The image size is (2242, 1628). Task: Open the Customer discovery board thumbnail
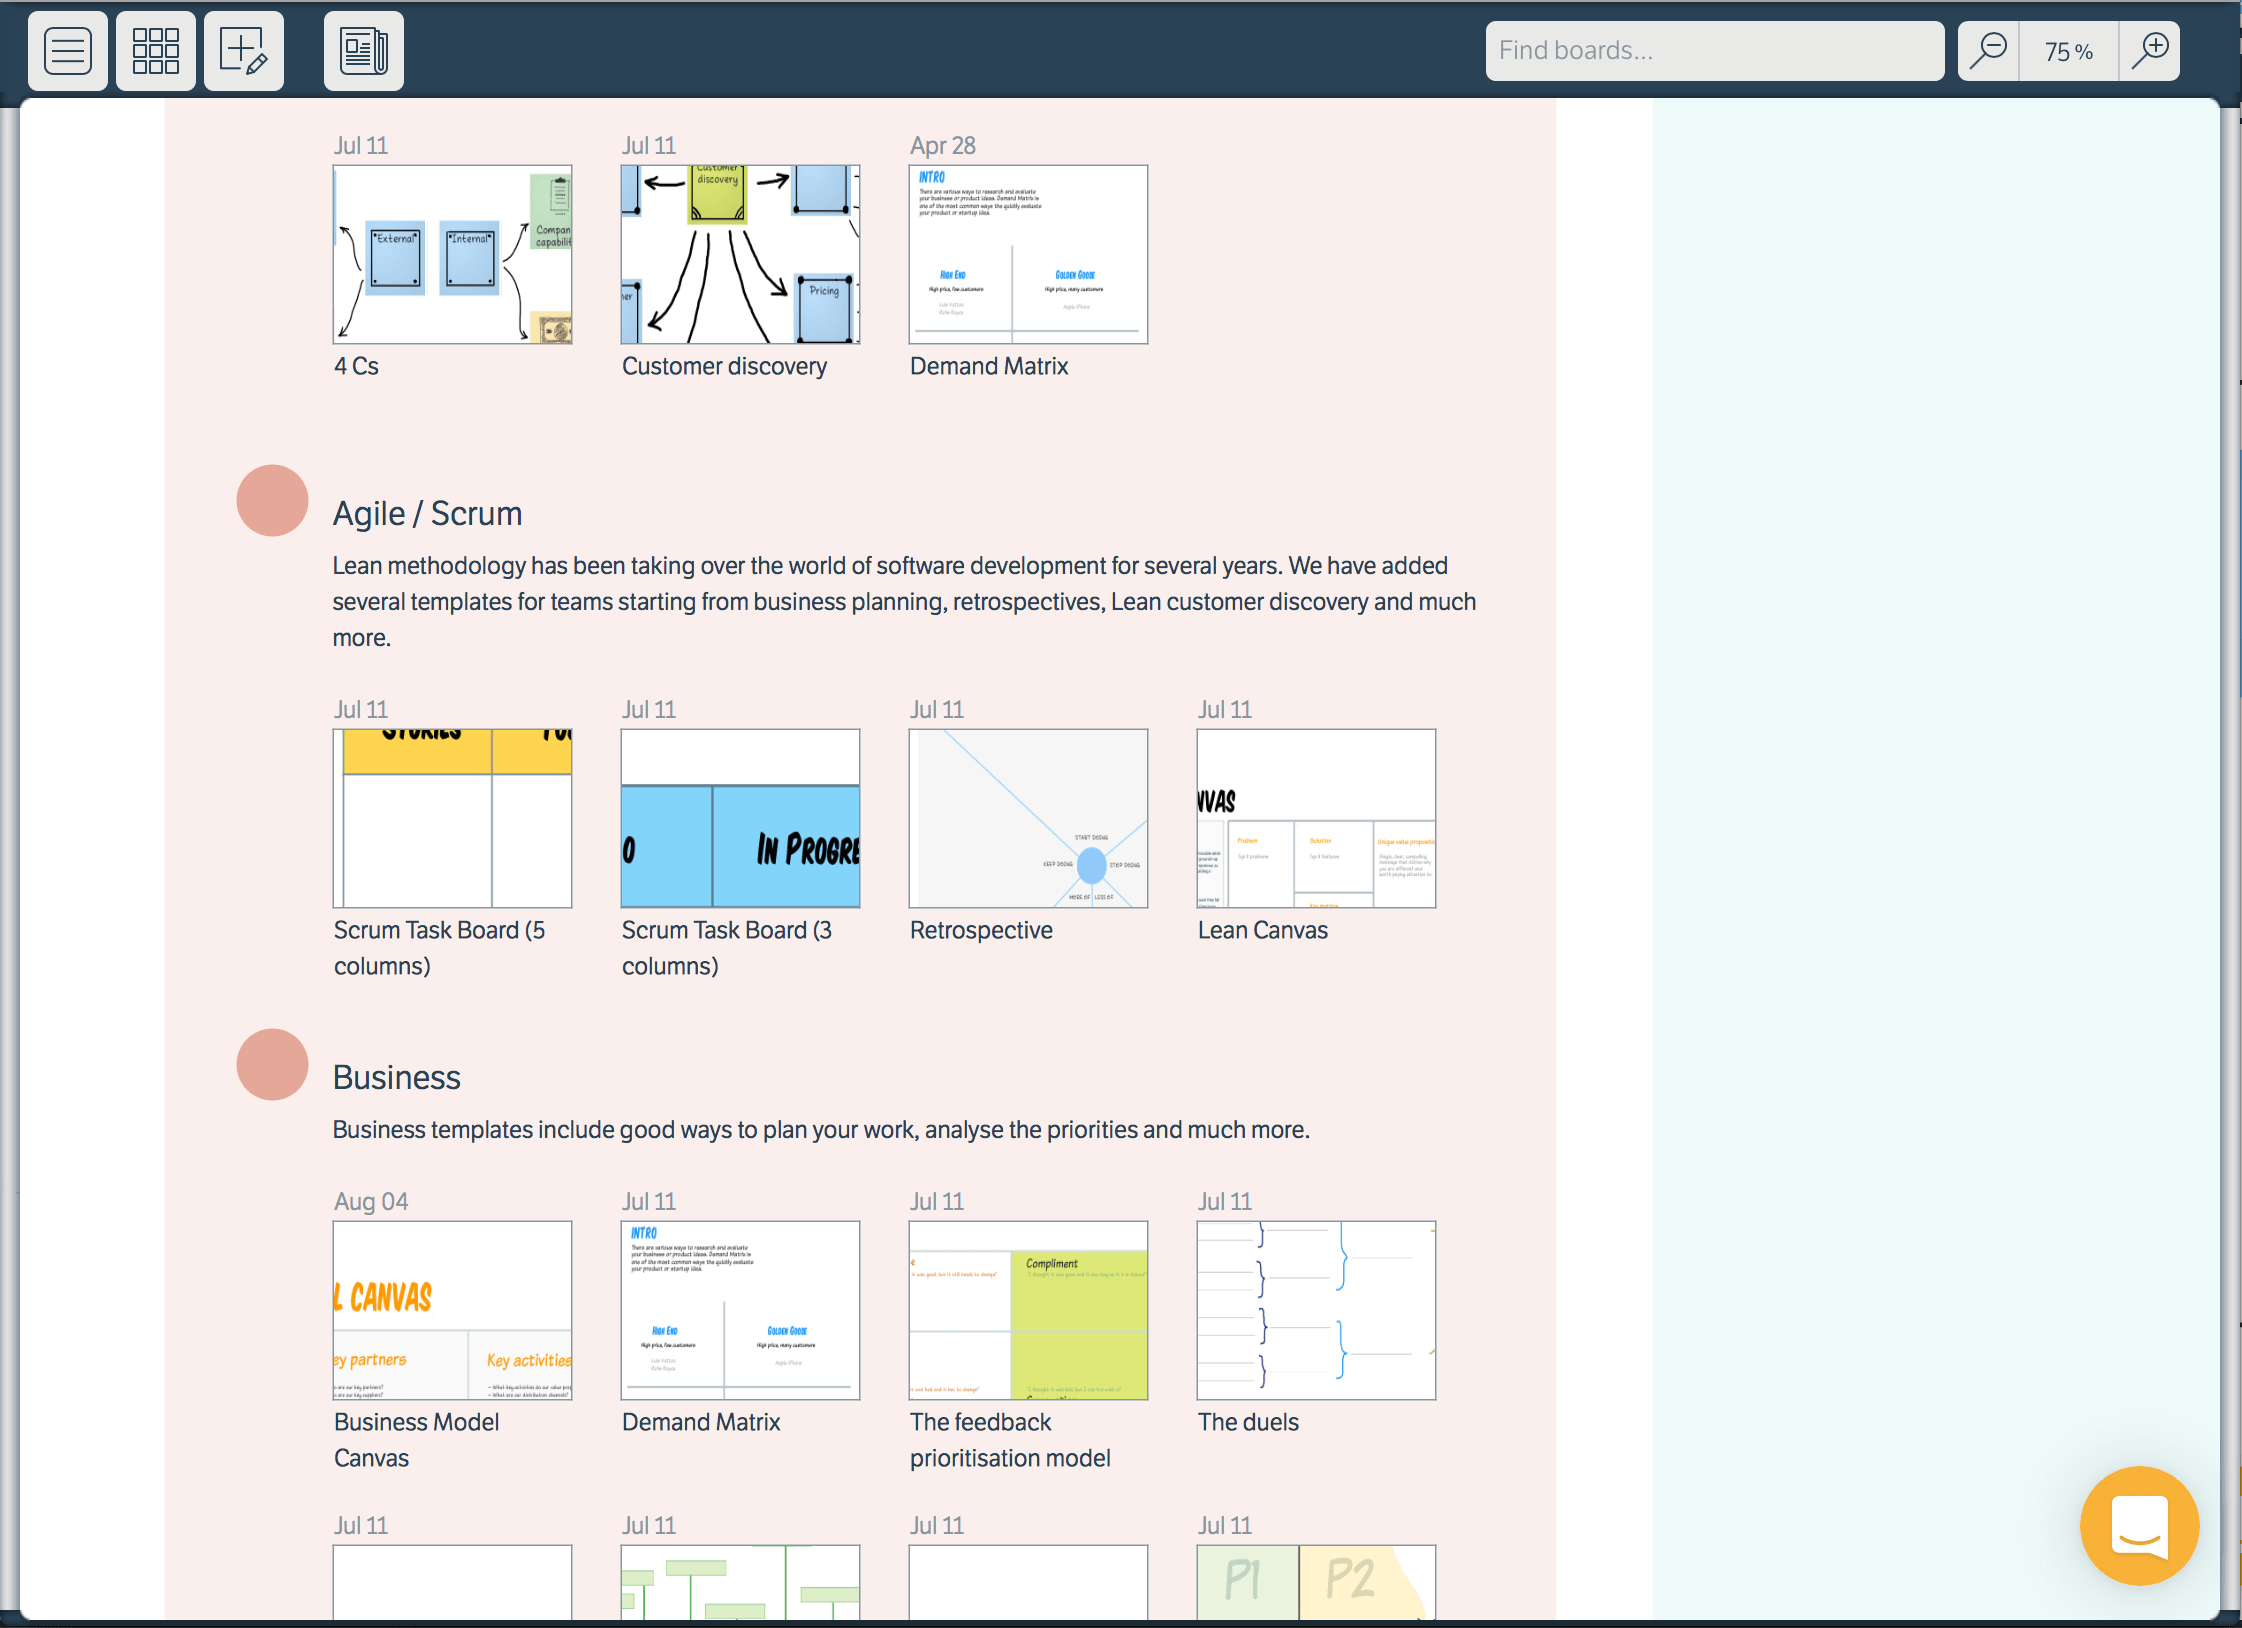740,255
